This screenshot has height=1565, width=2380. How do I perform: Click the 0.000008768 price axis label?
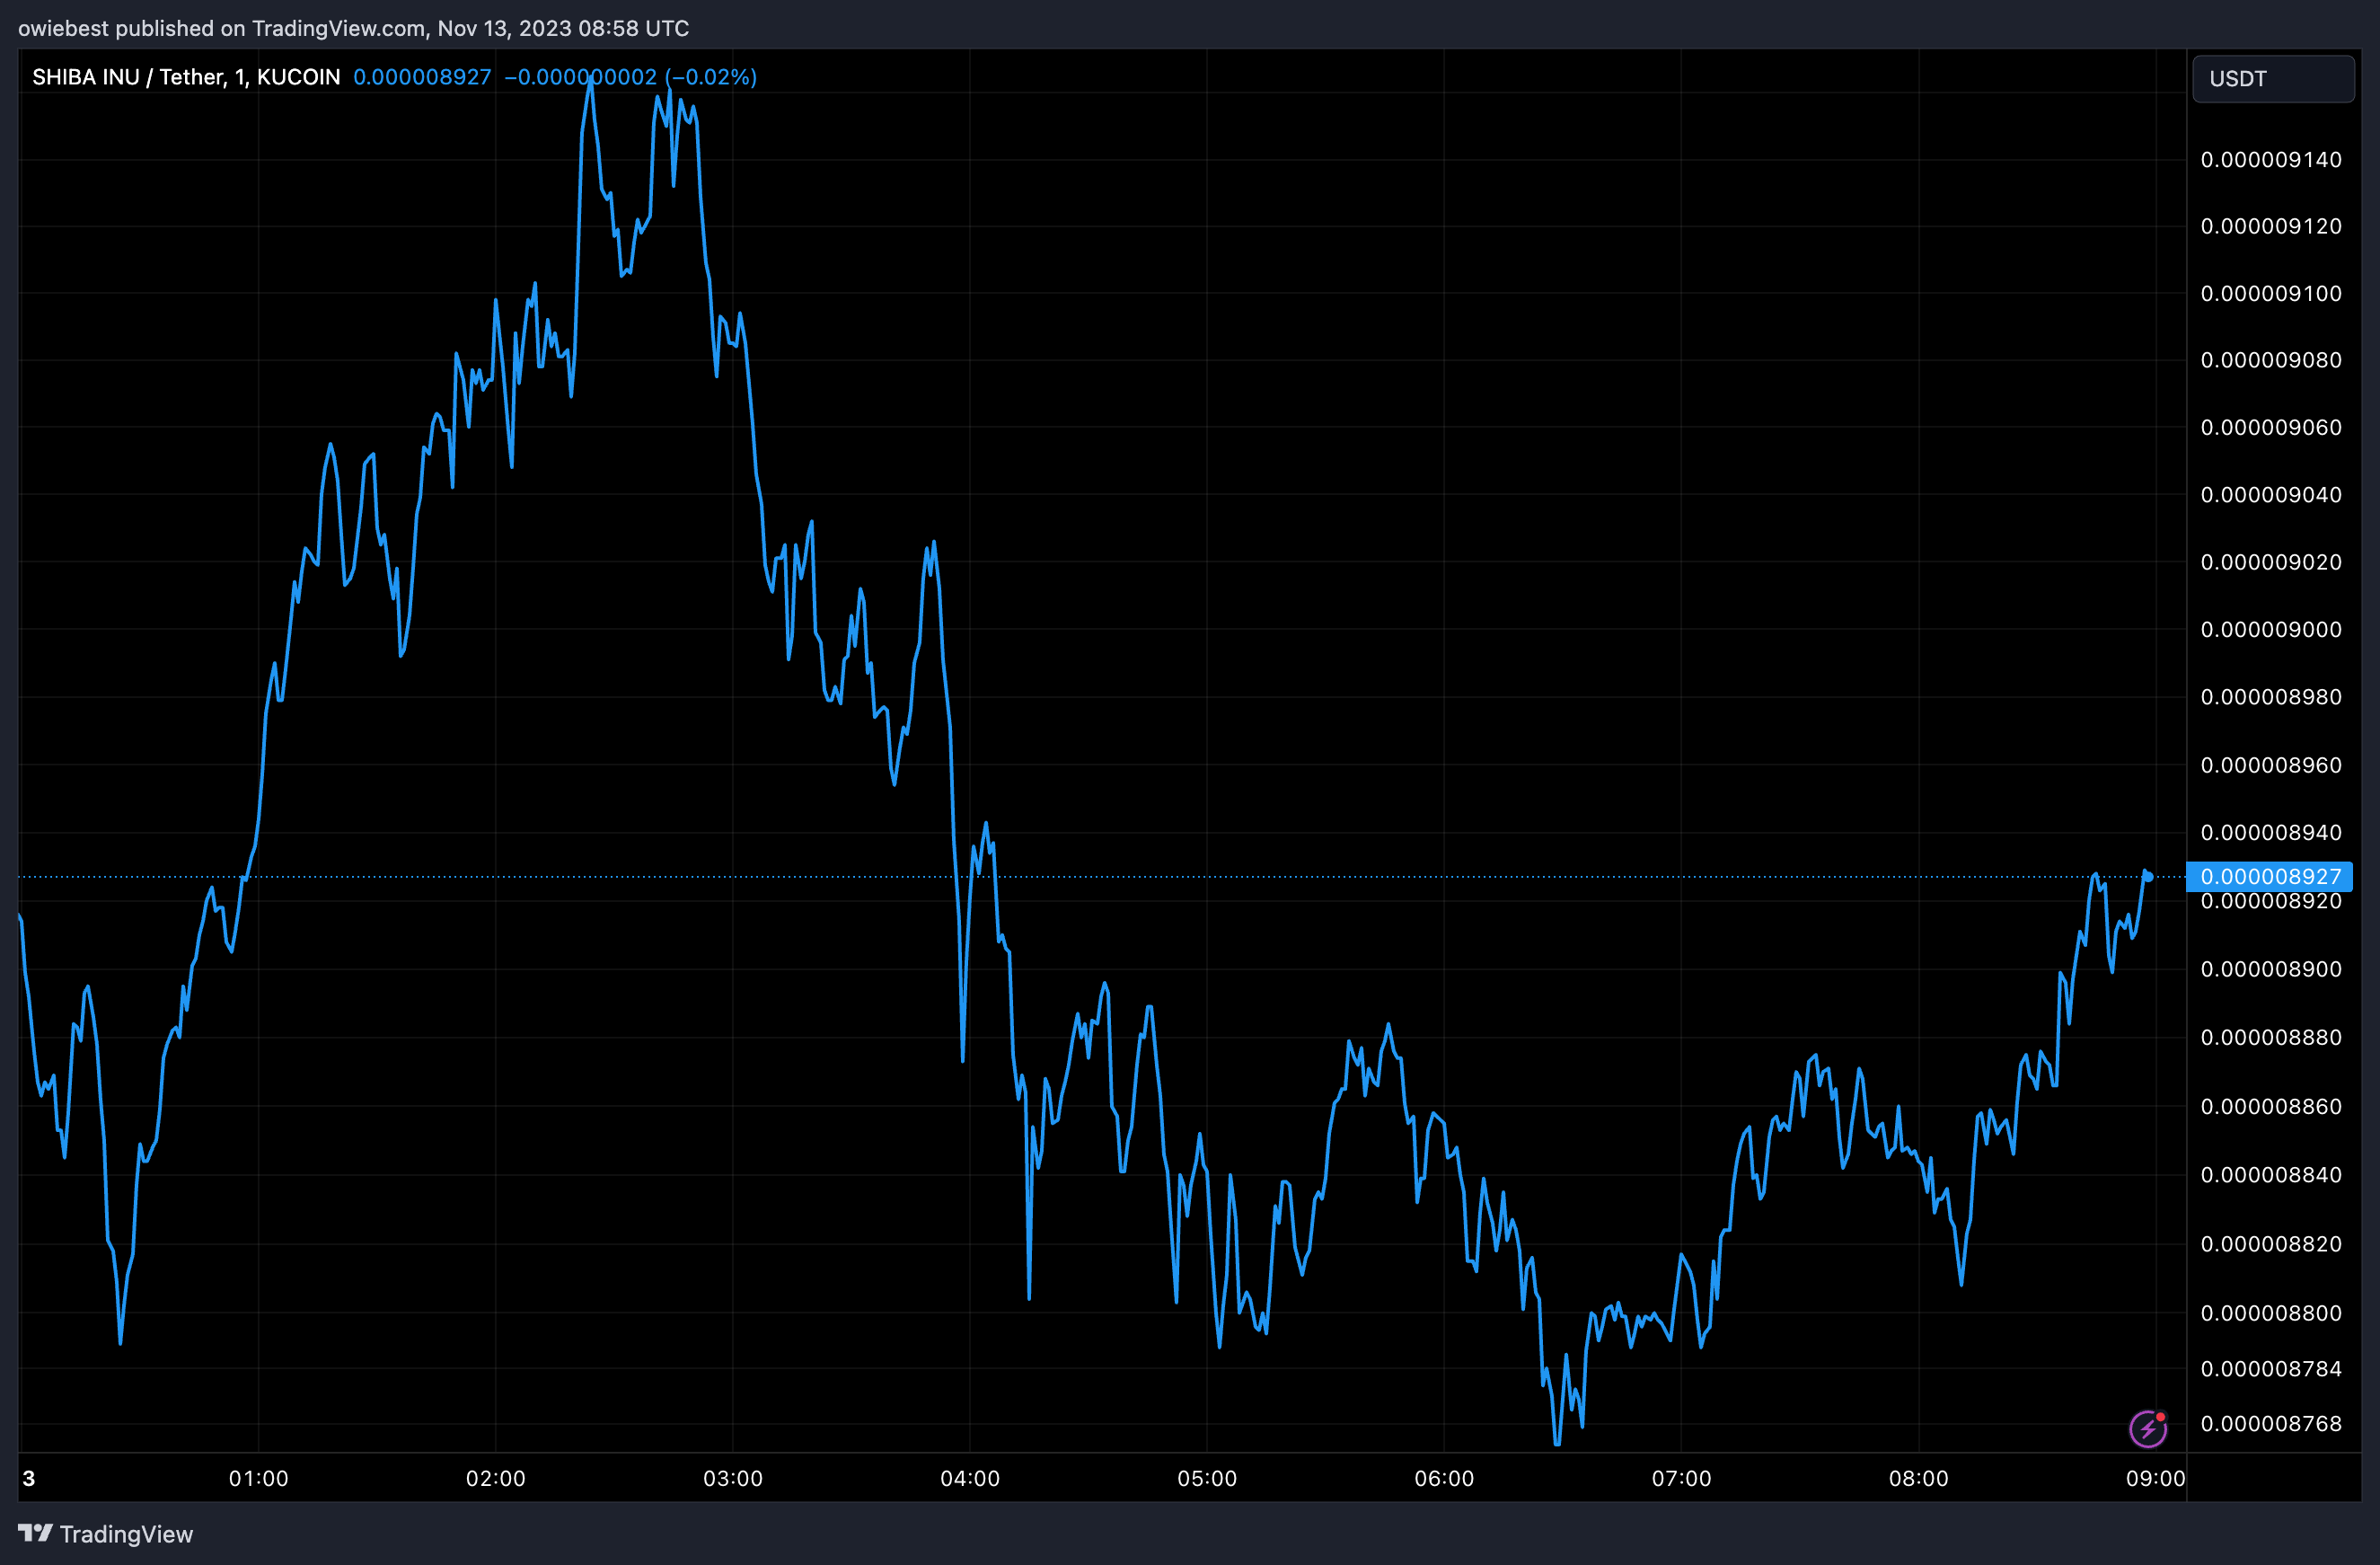(x=2270, y=1423)
